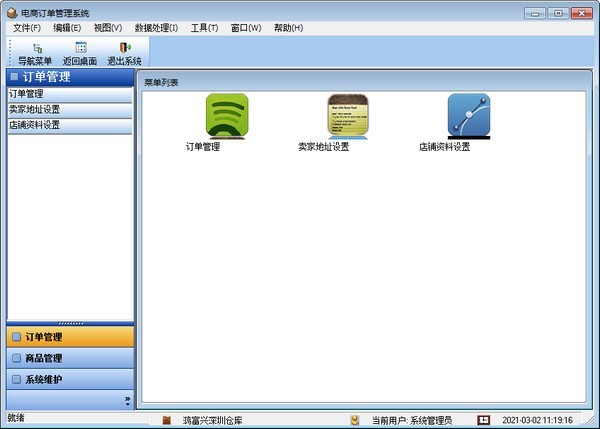This screenshot has width=600, height=429.
Task: Click the 返回桌面 toolbar icon
Action: [80, 48]
